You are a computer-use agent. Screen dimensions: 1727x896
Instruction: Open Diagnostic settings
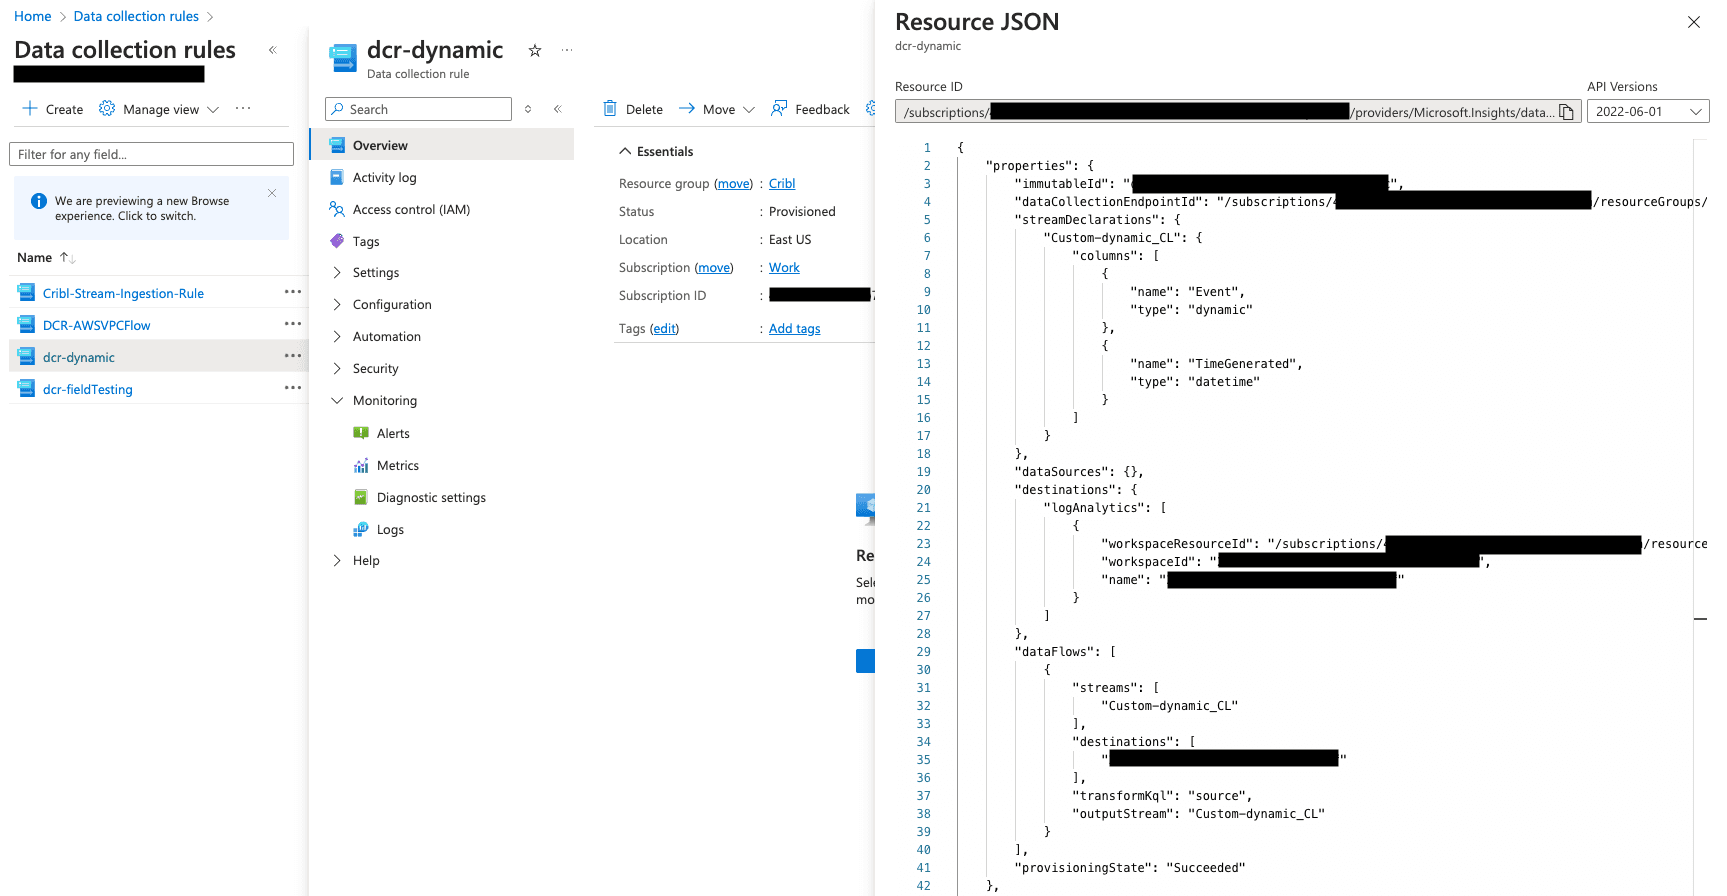pos(430,497)
